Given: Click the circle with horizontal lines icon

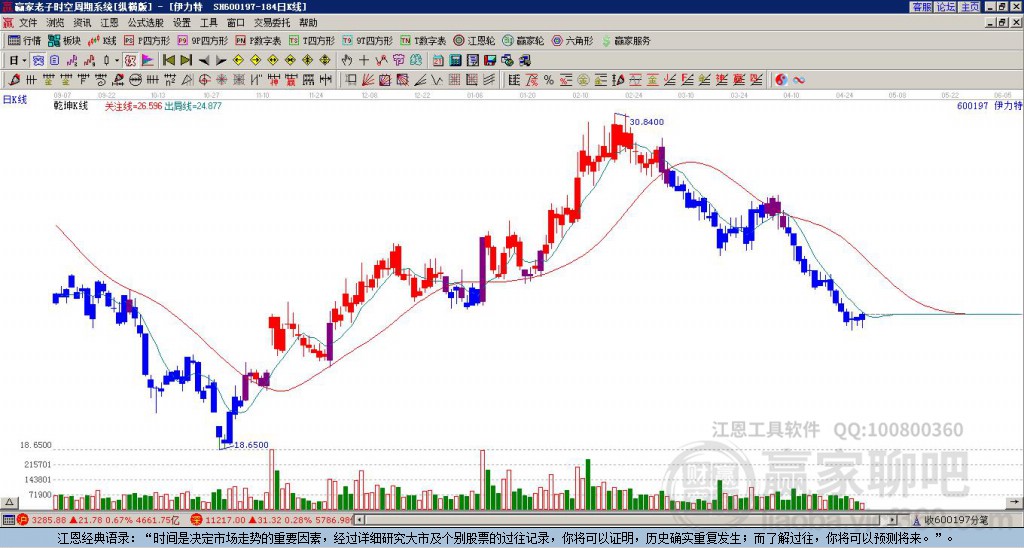Looking at the screenshot, I should (x=135, y=80).
